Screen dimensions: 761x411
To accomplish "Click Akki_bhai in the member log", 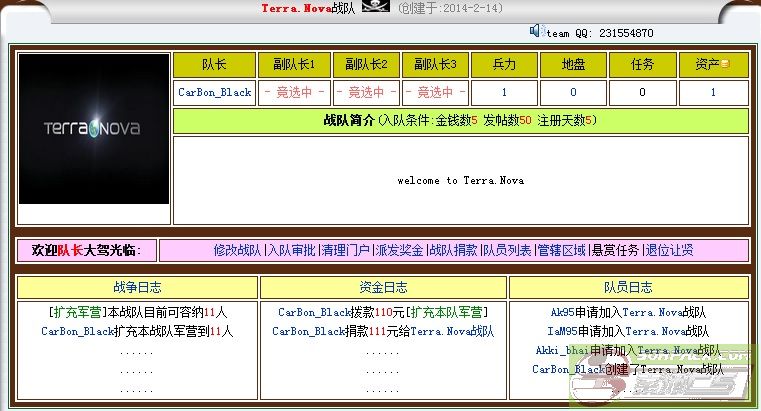I will pos(562,350).
